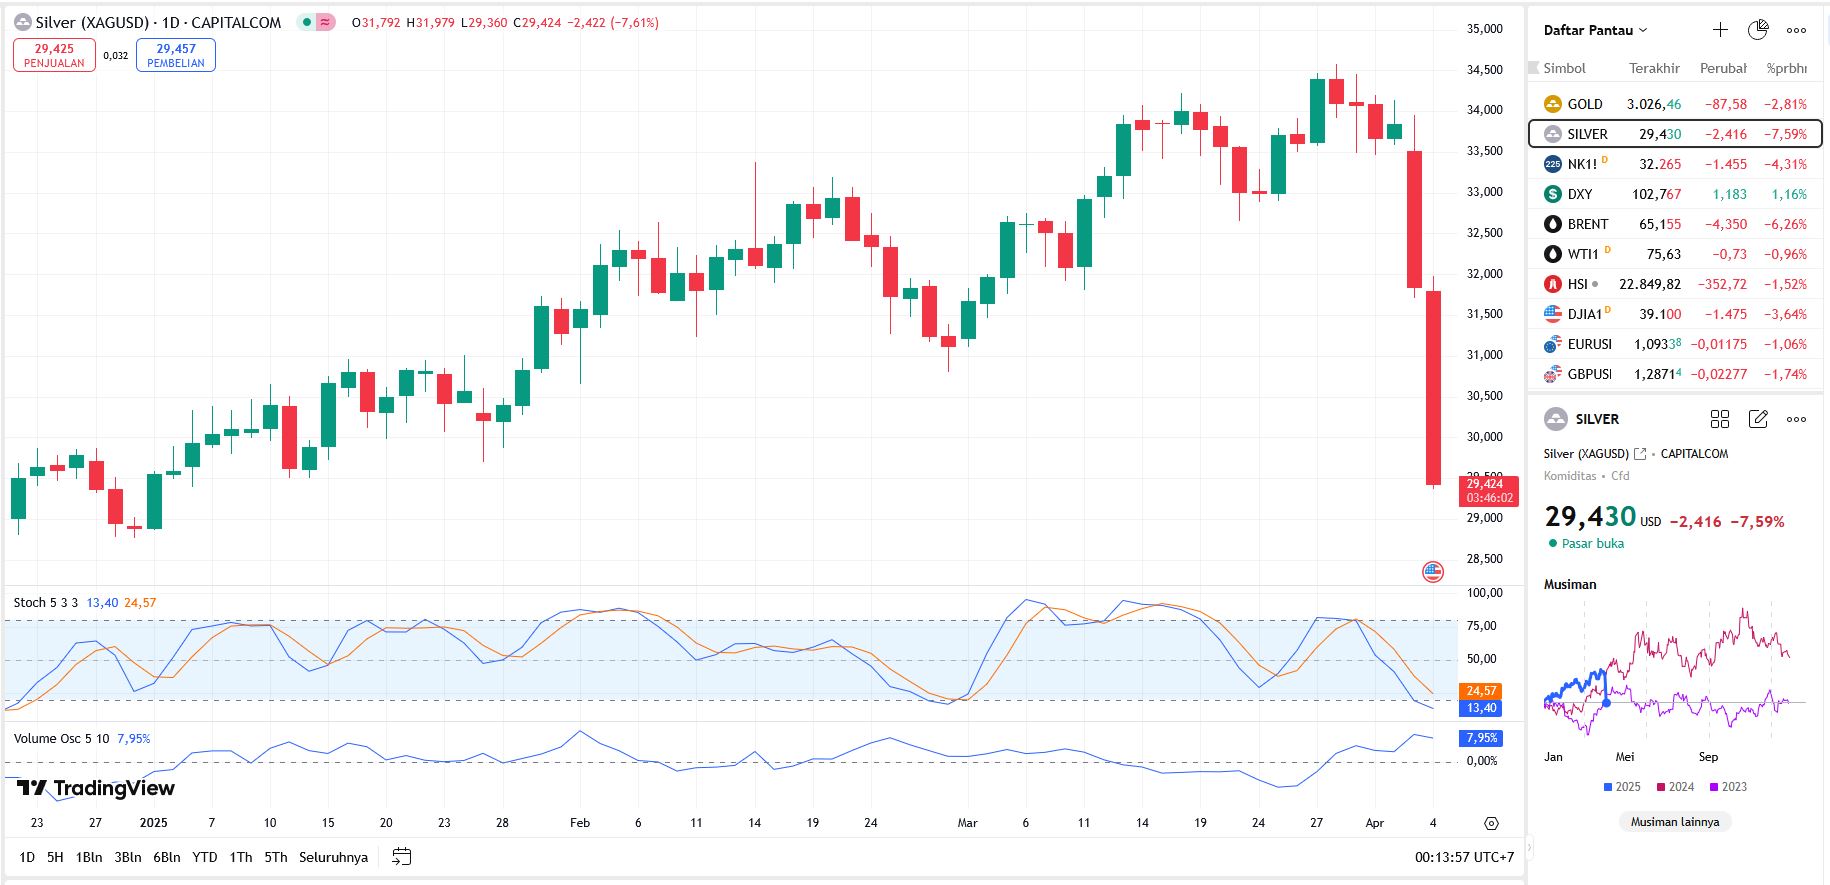Viewport: 1830px width, 885px height.
Task: Open the watchlist pie chart view icon
Action: [x=1758, y=30]
